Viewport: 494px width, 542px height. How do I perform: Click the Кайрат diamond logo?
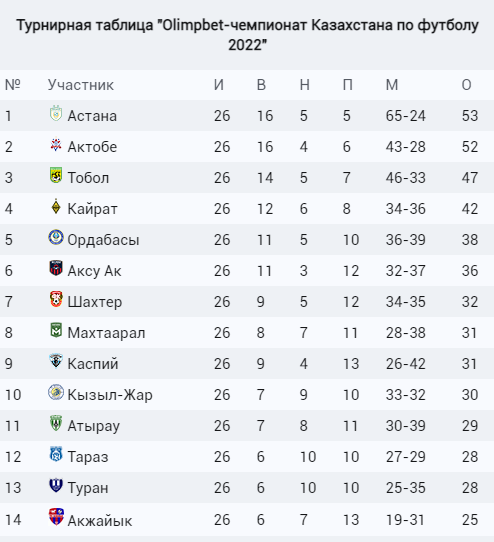56,206
